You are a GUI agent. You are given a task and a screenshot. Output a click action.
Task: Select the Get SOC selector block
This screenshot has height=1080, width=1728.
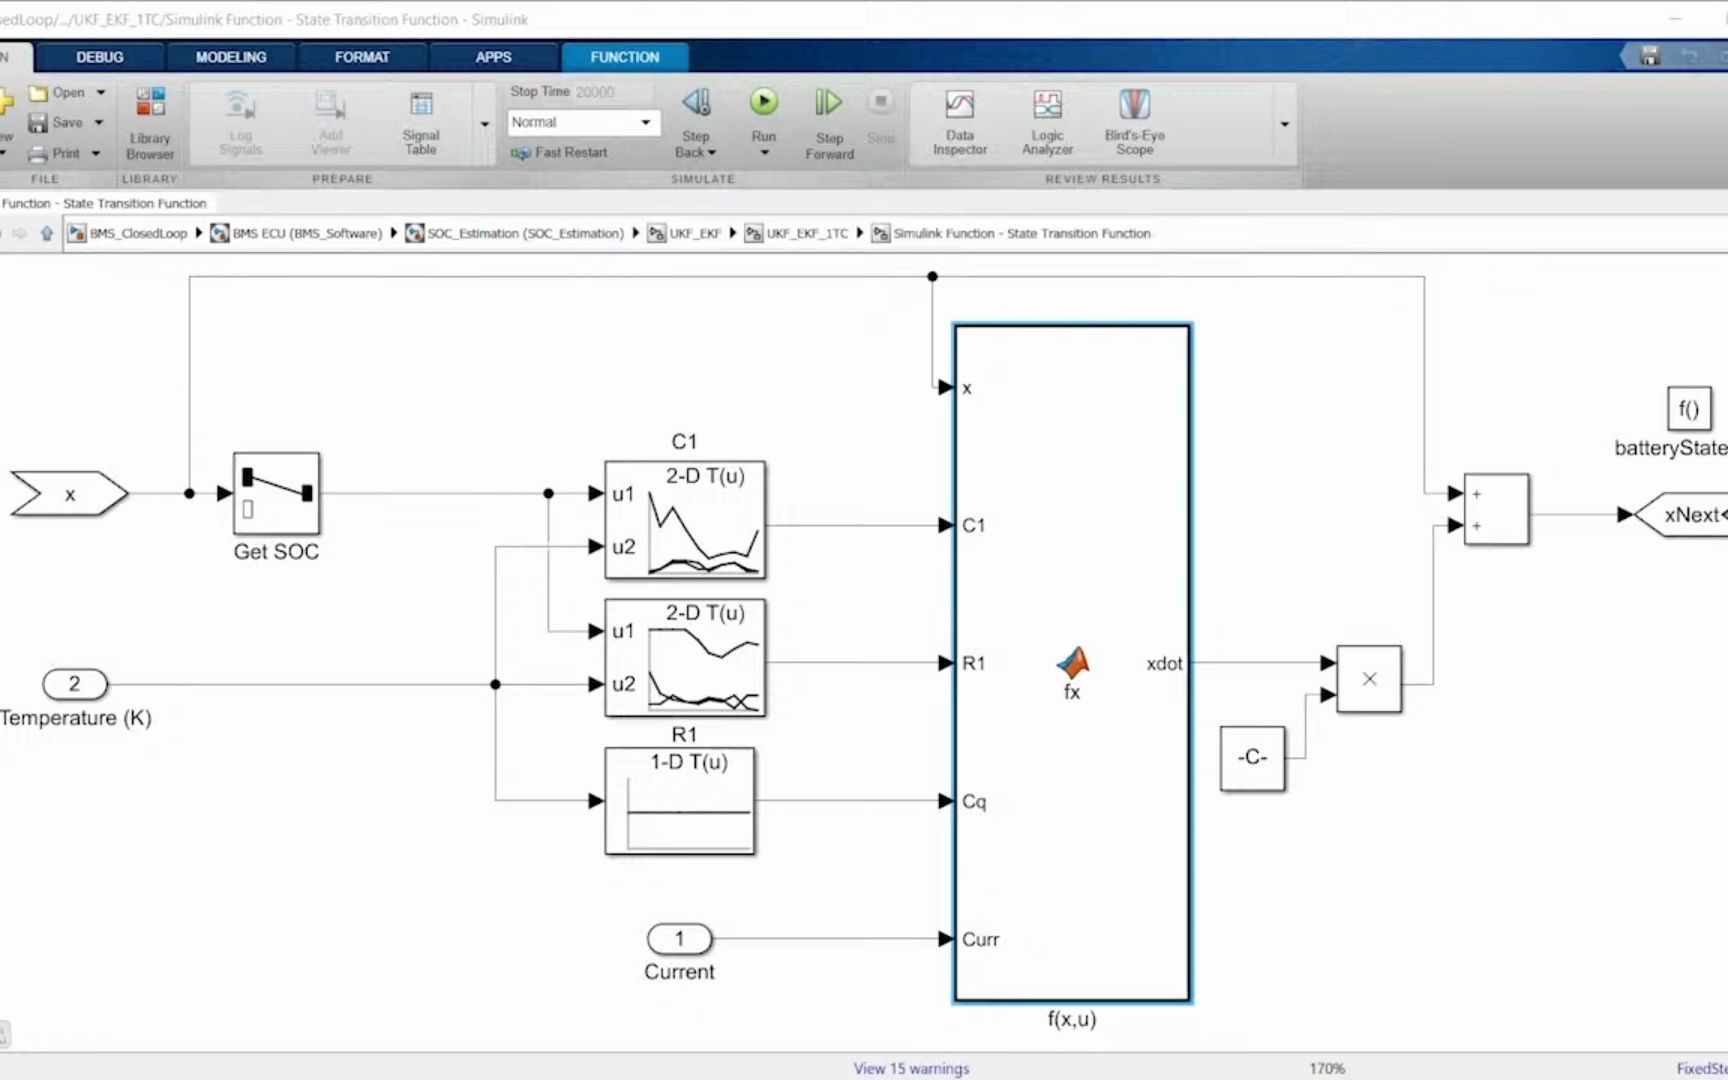276,493
